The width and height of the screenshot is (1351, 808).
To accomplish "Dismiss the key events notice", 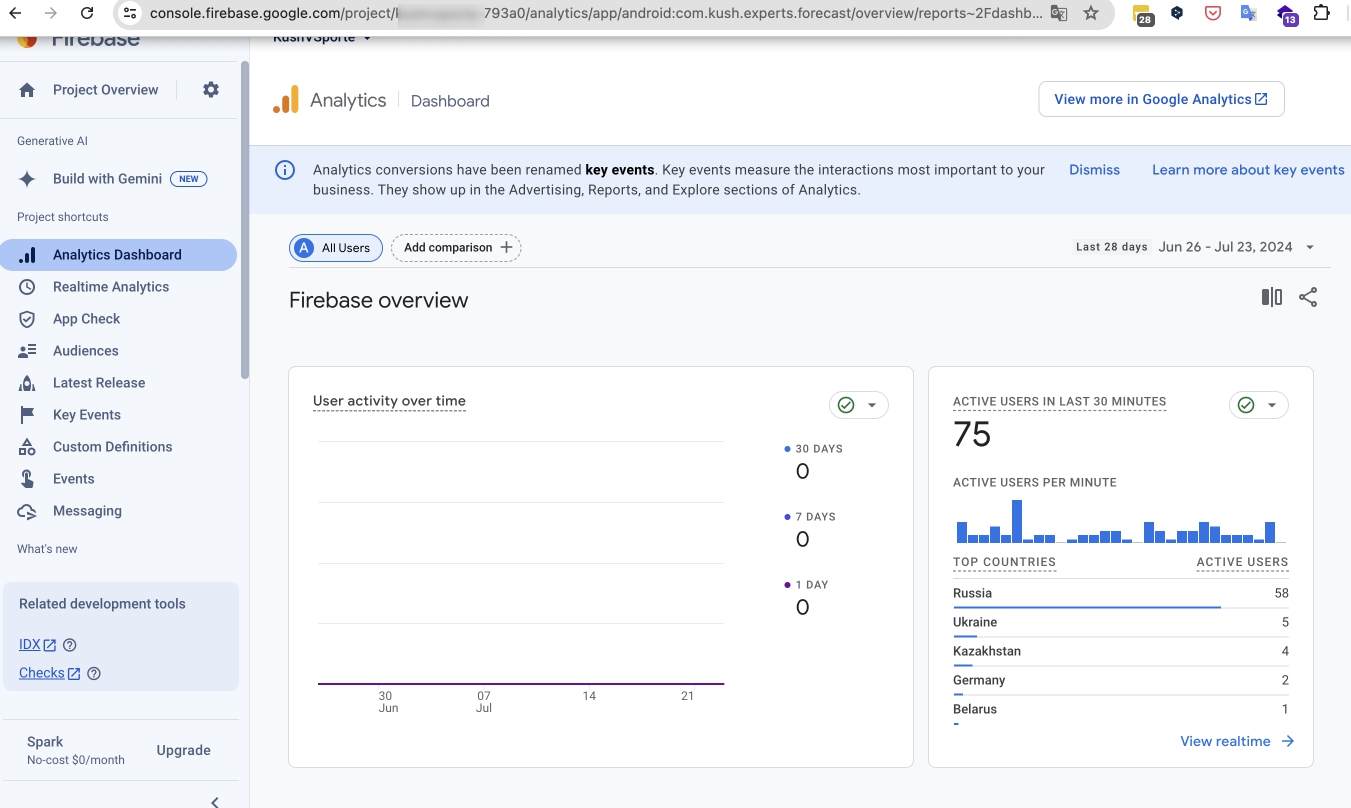I will pos(1094,170).
